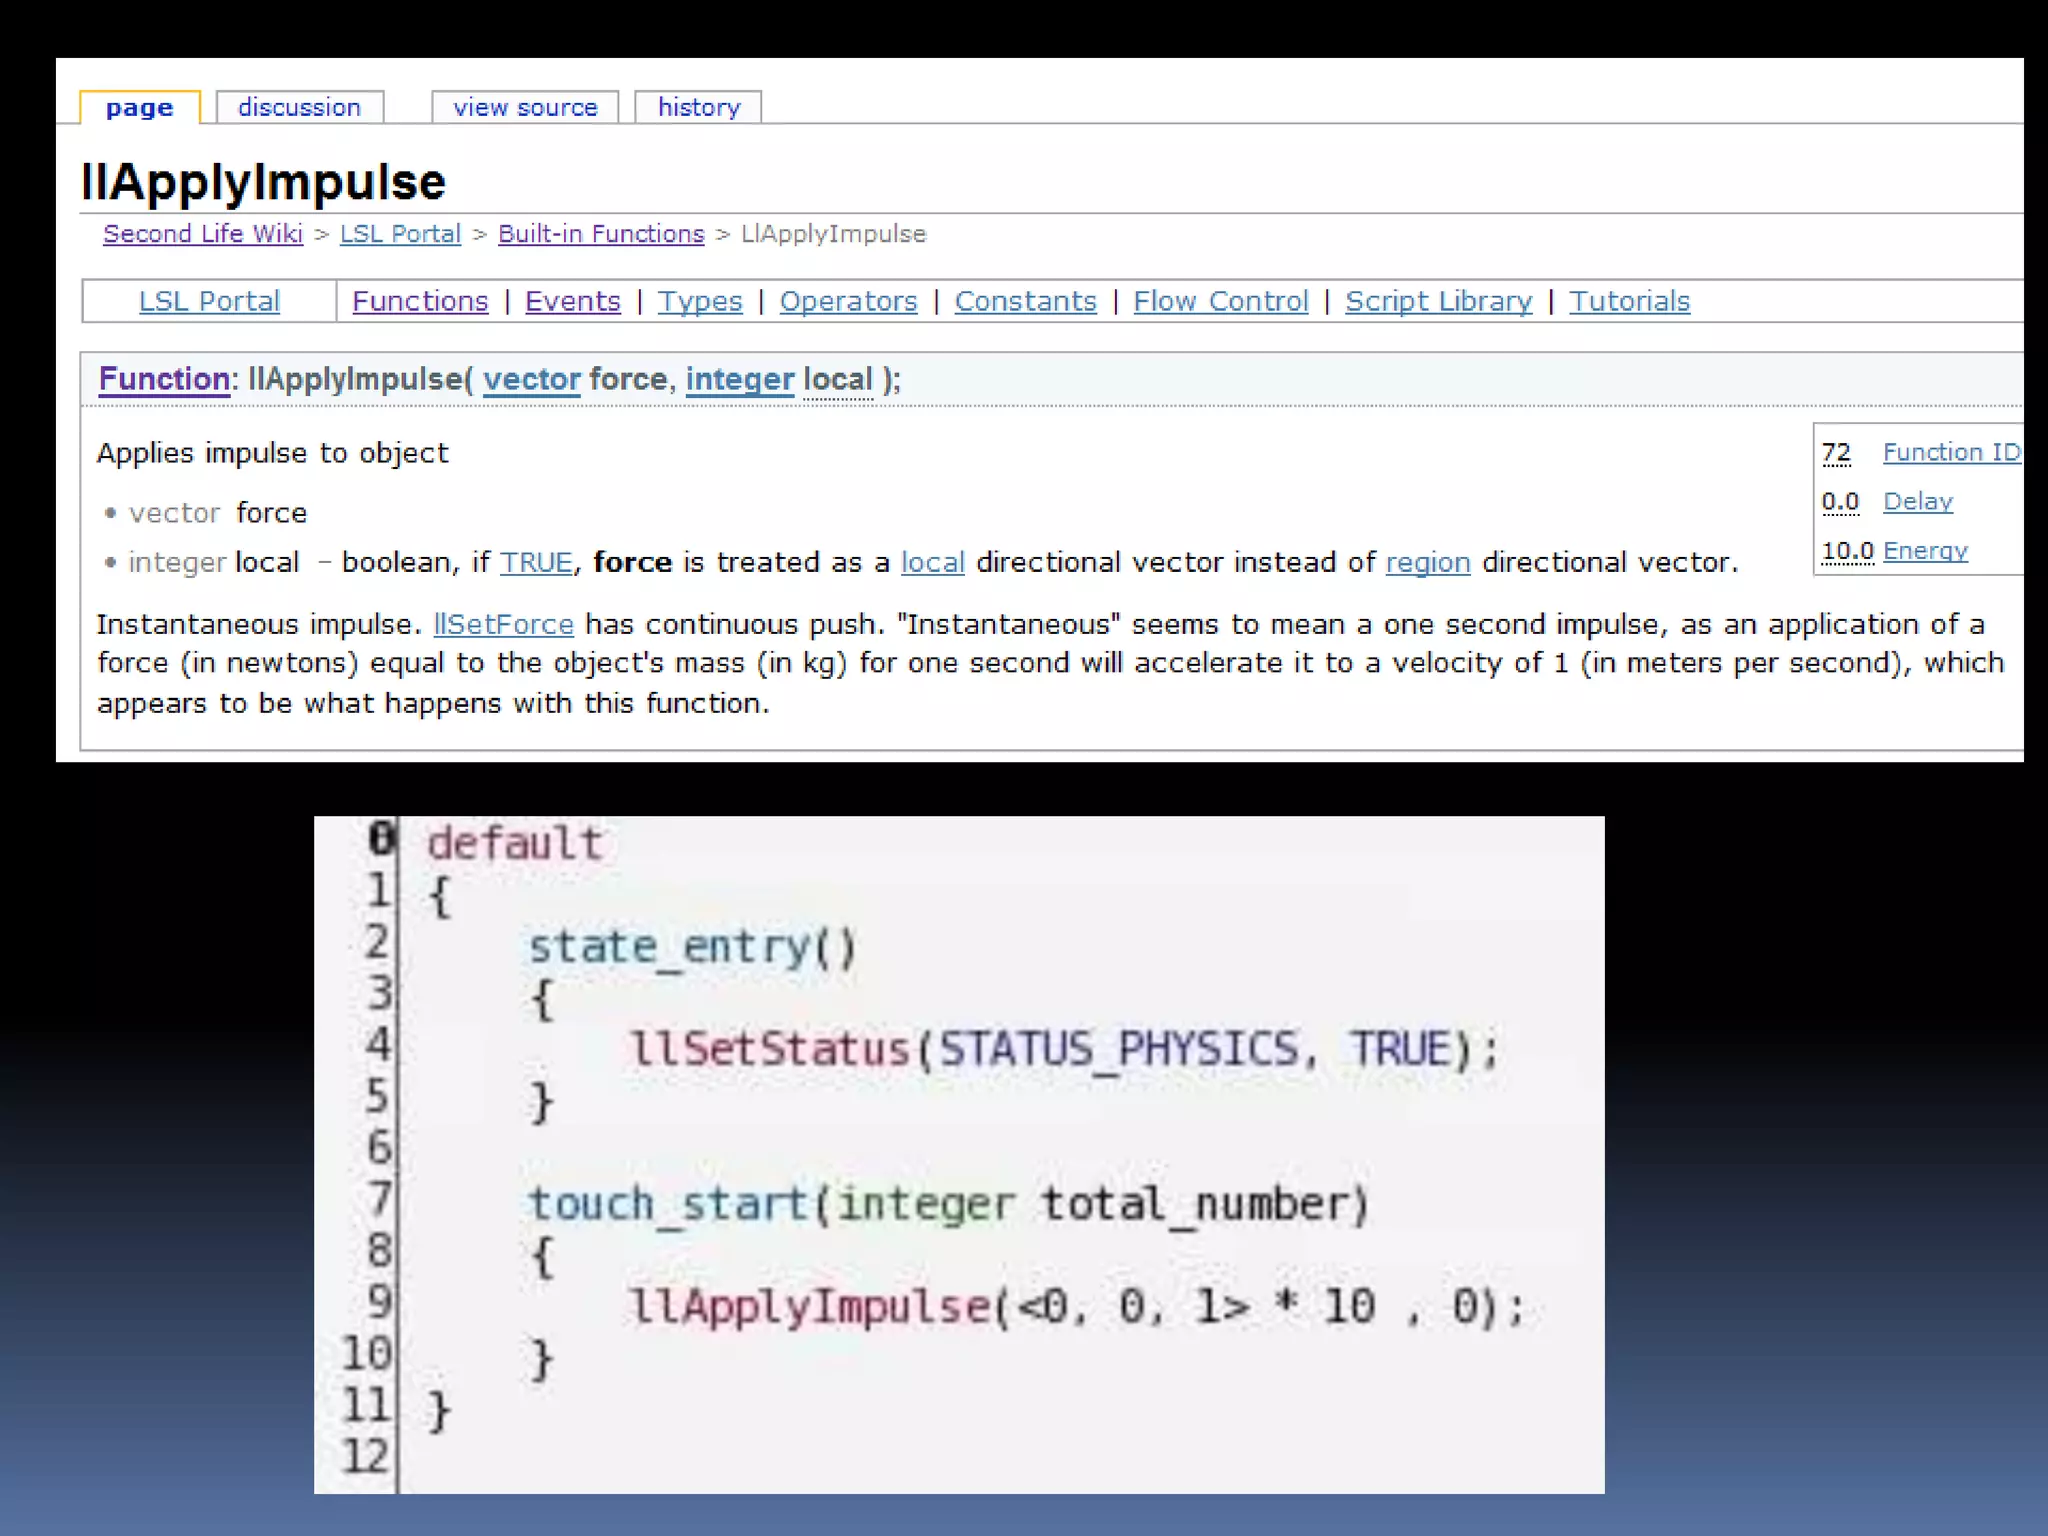
Task: Click the Operators navigation link
Action: coord(848,301)
